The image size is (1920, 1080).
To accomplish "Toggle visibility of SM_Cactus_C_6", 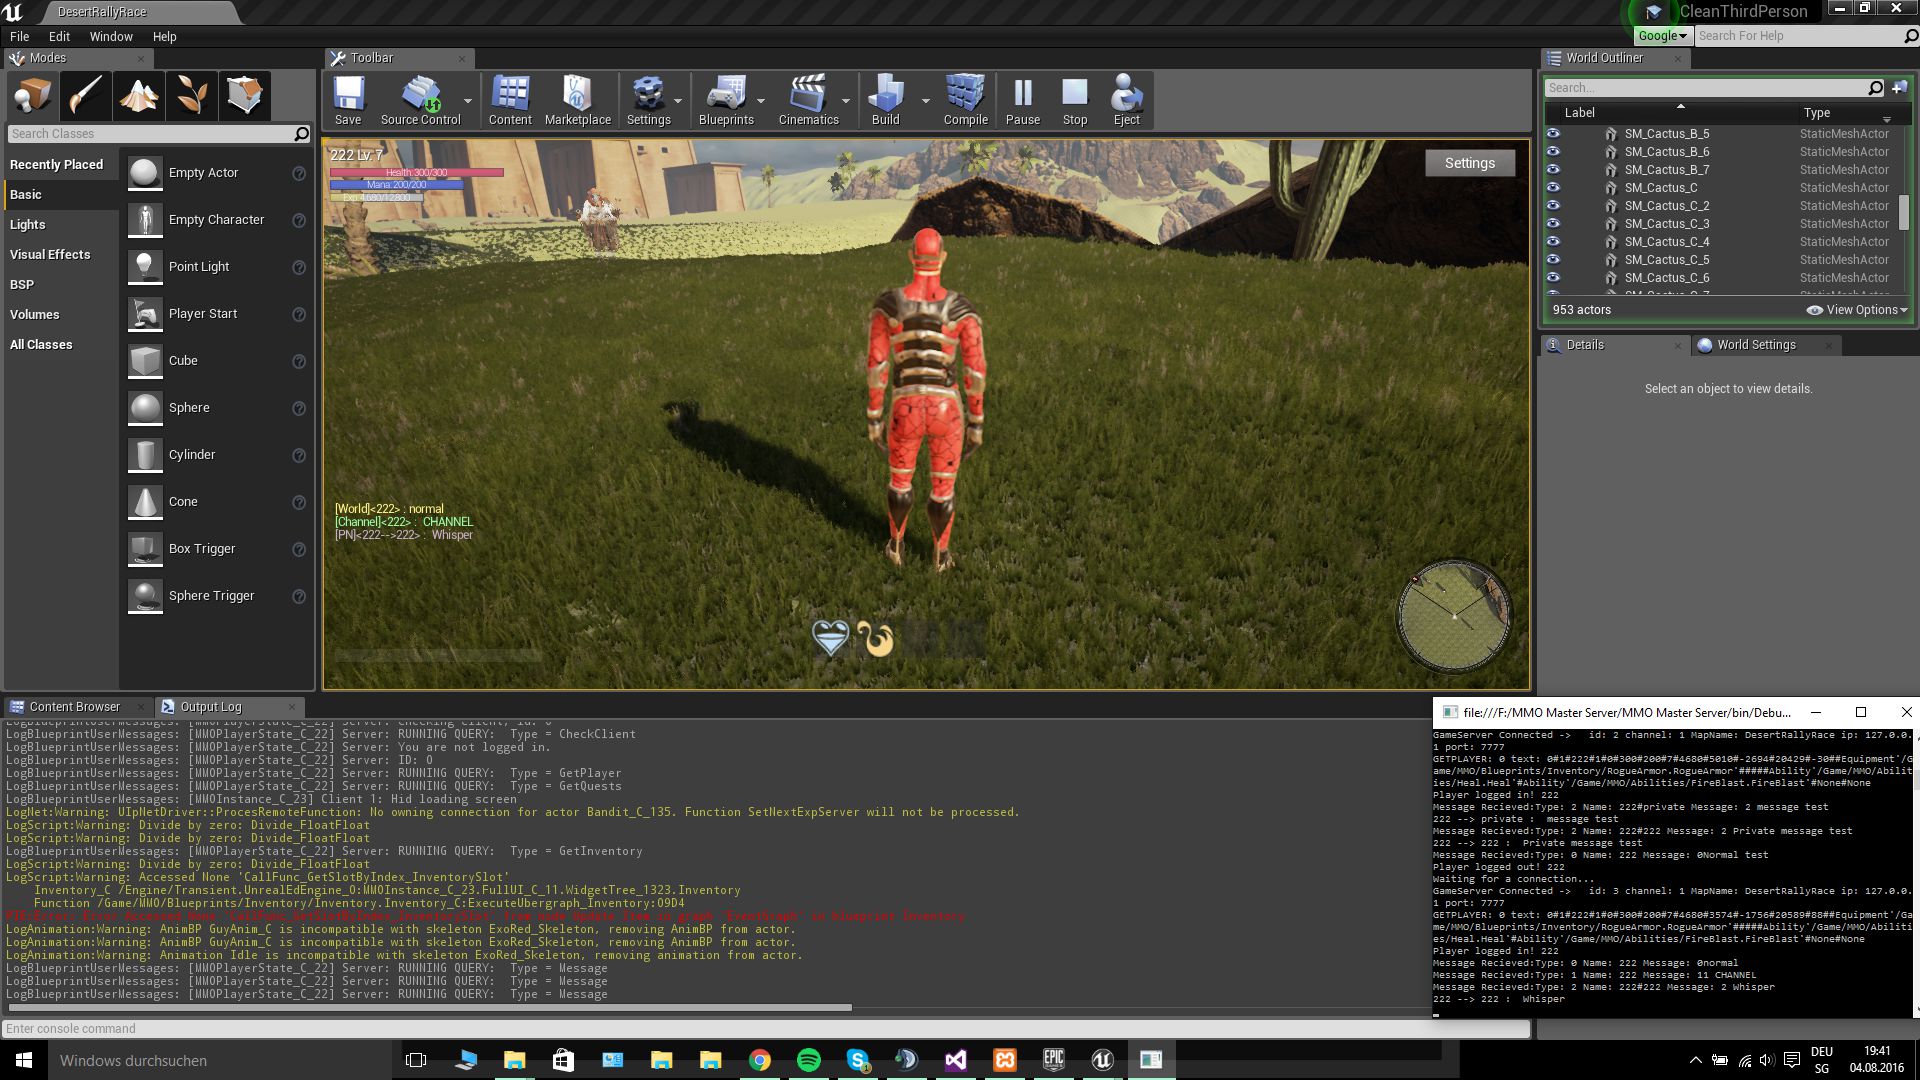I will point(1553,277).
